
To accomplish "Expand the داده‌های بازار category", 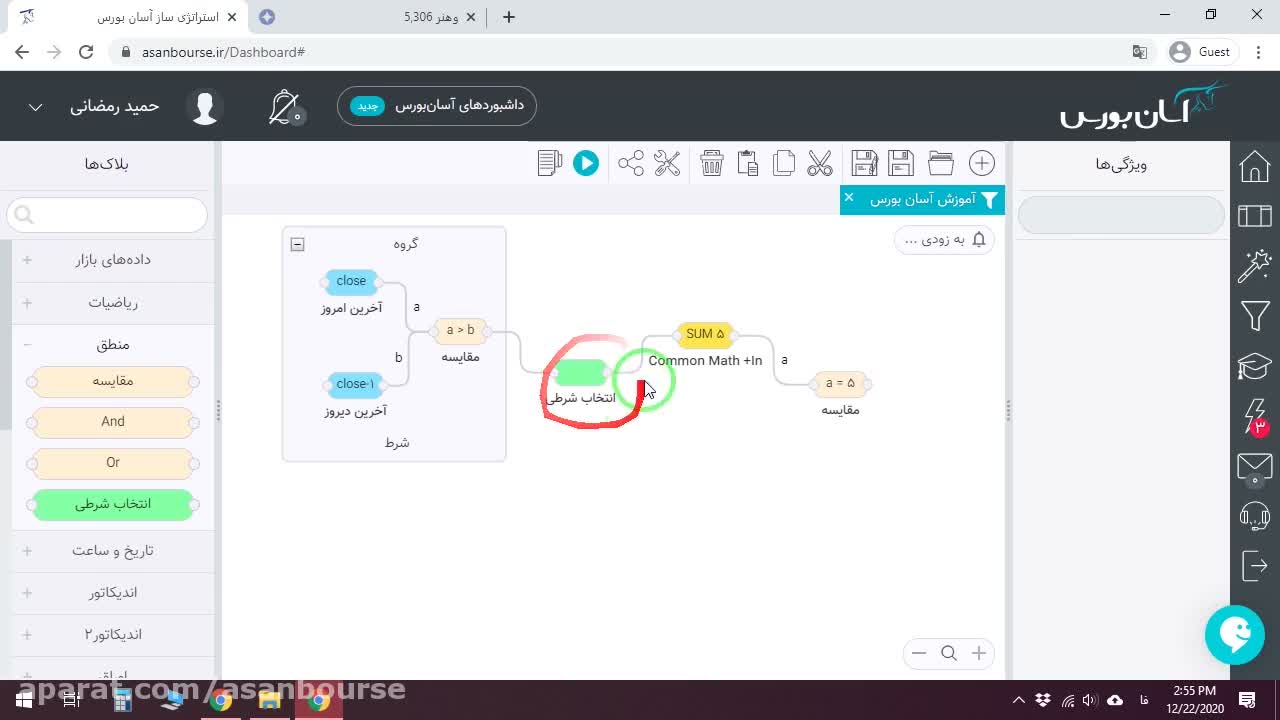I will pos(113,260).
